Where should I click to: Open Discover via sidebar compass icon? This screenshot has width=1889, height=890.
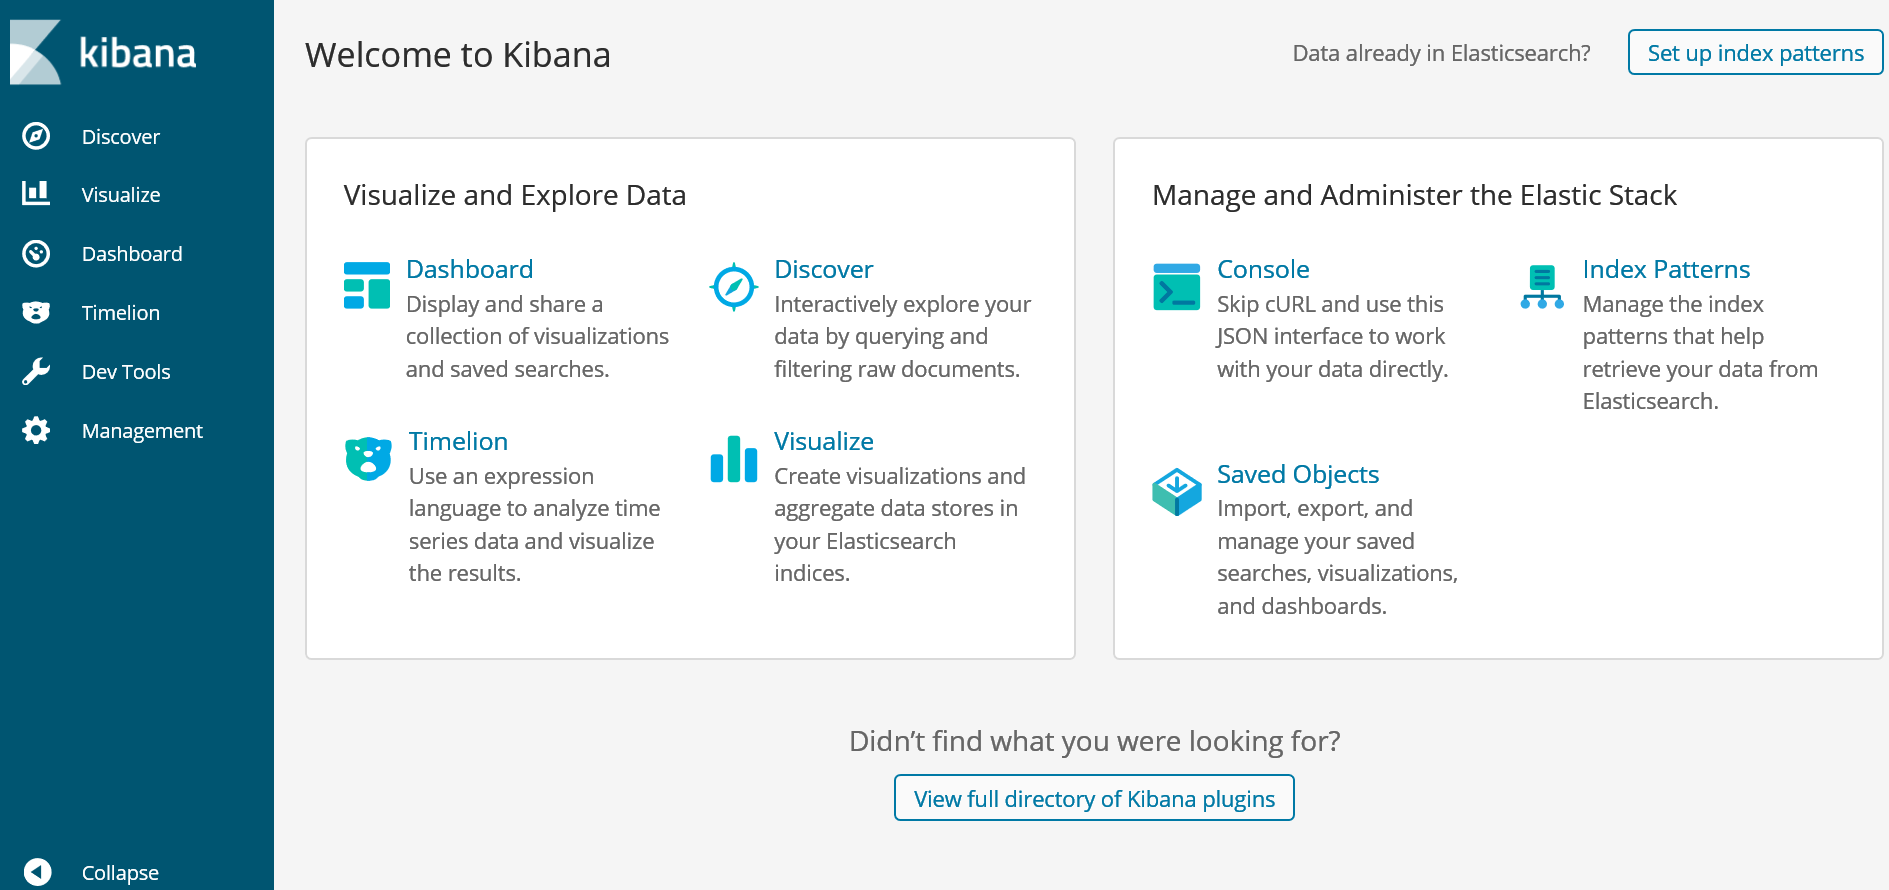36,136
